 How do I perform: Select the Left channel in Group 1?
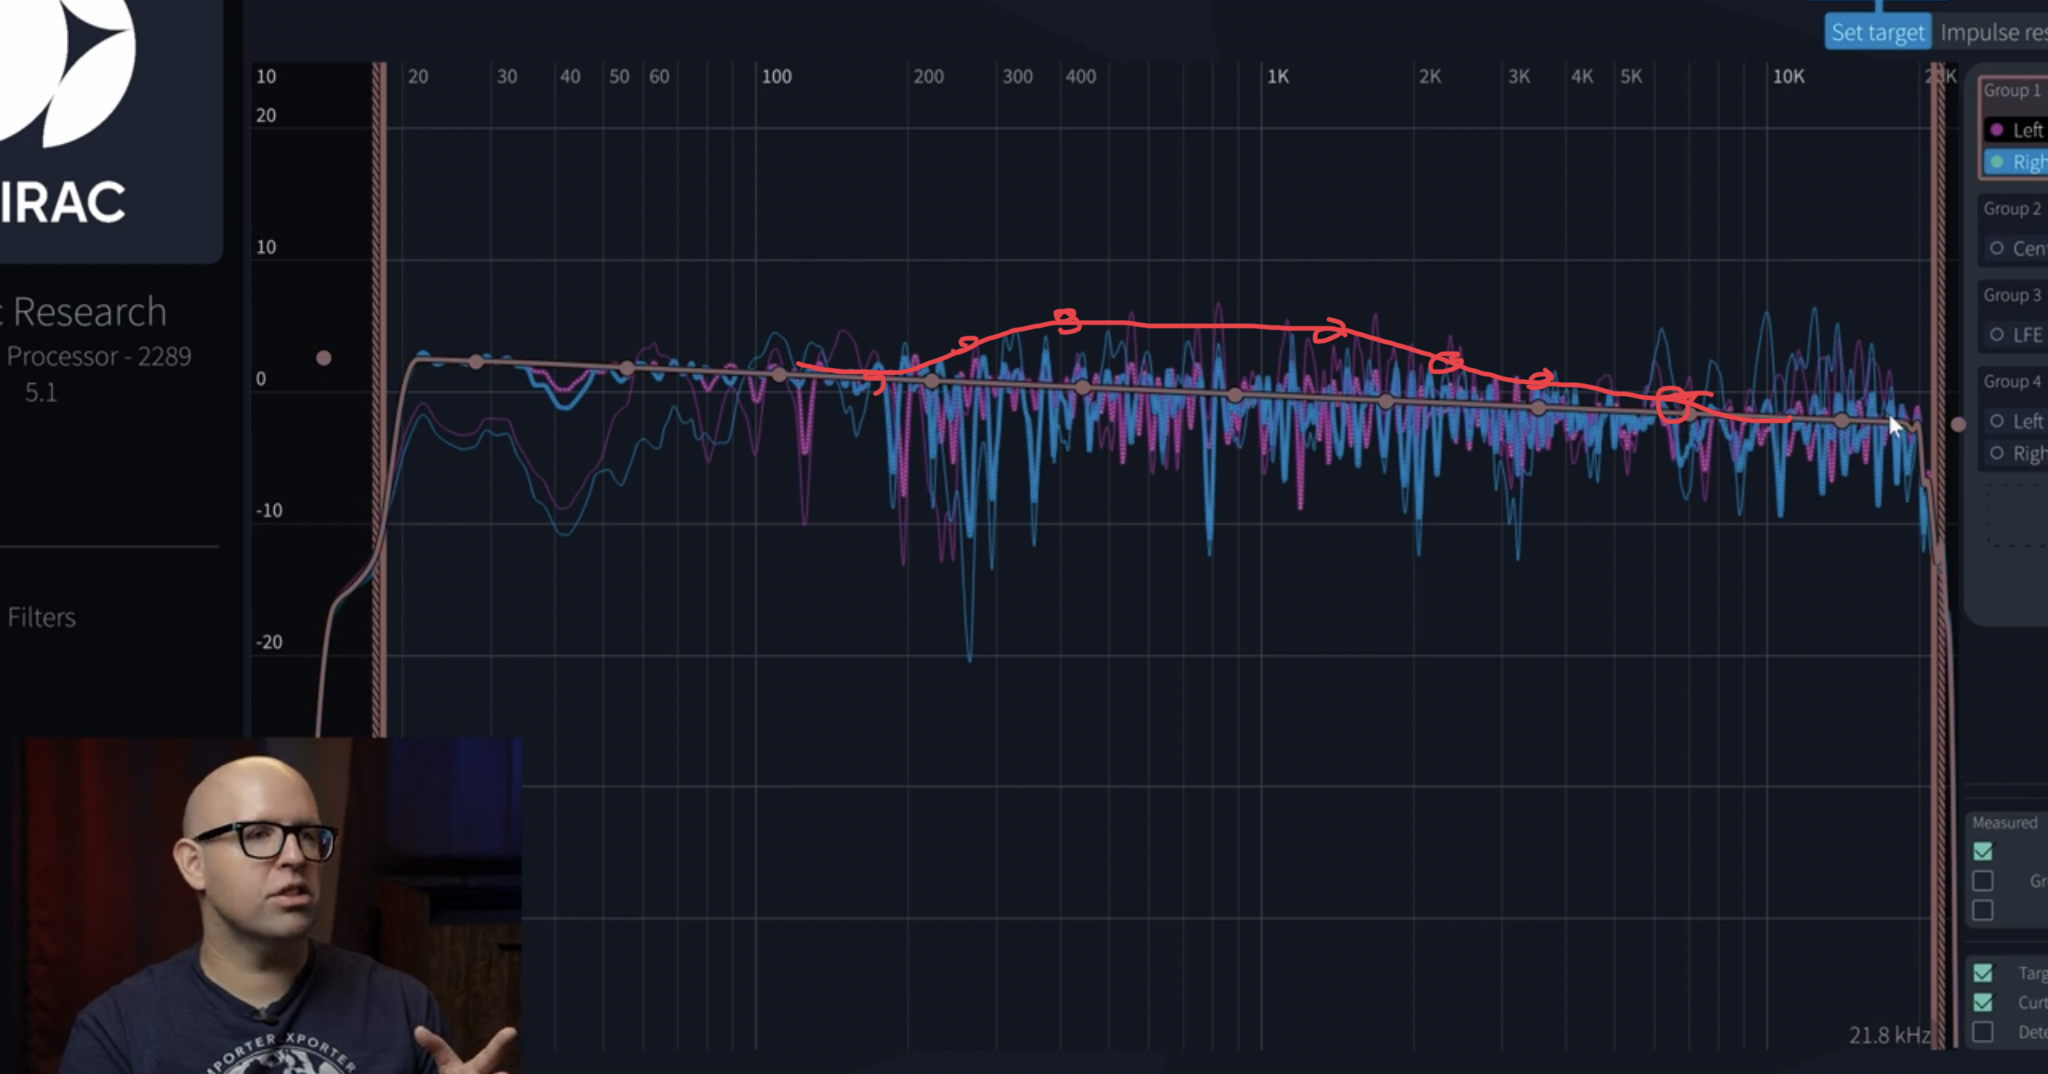(x=2016, y=130)
